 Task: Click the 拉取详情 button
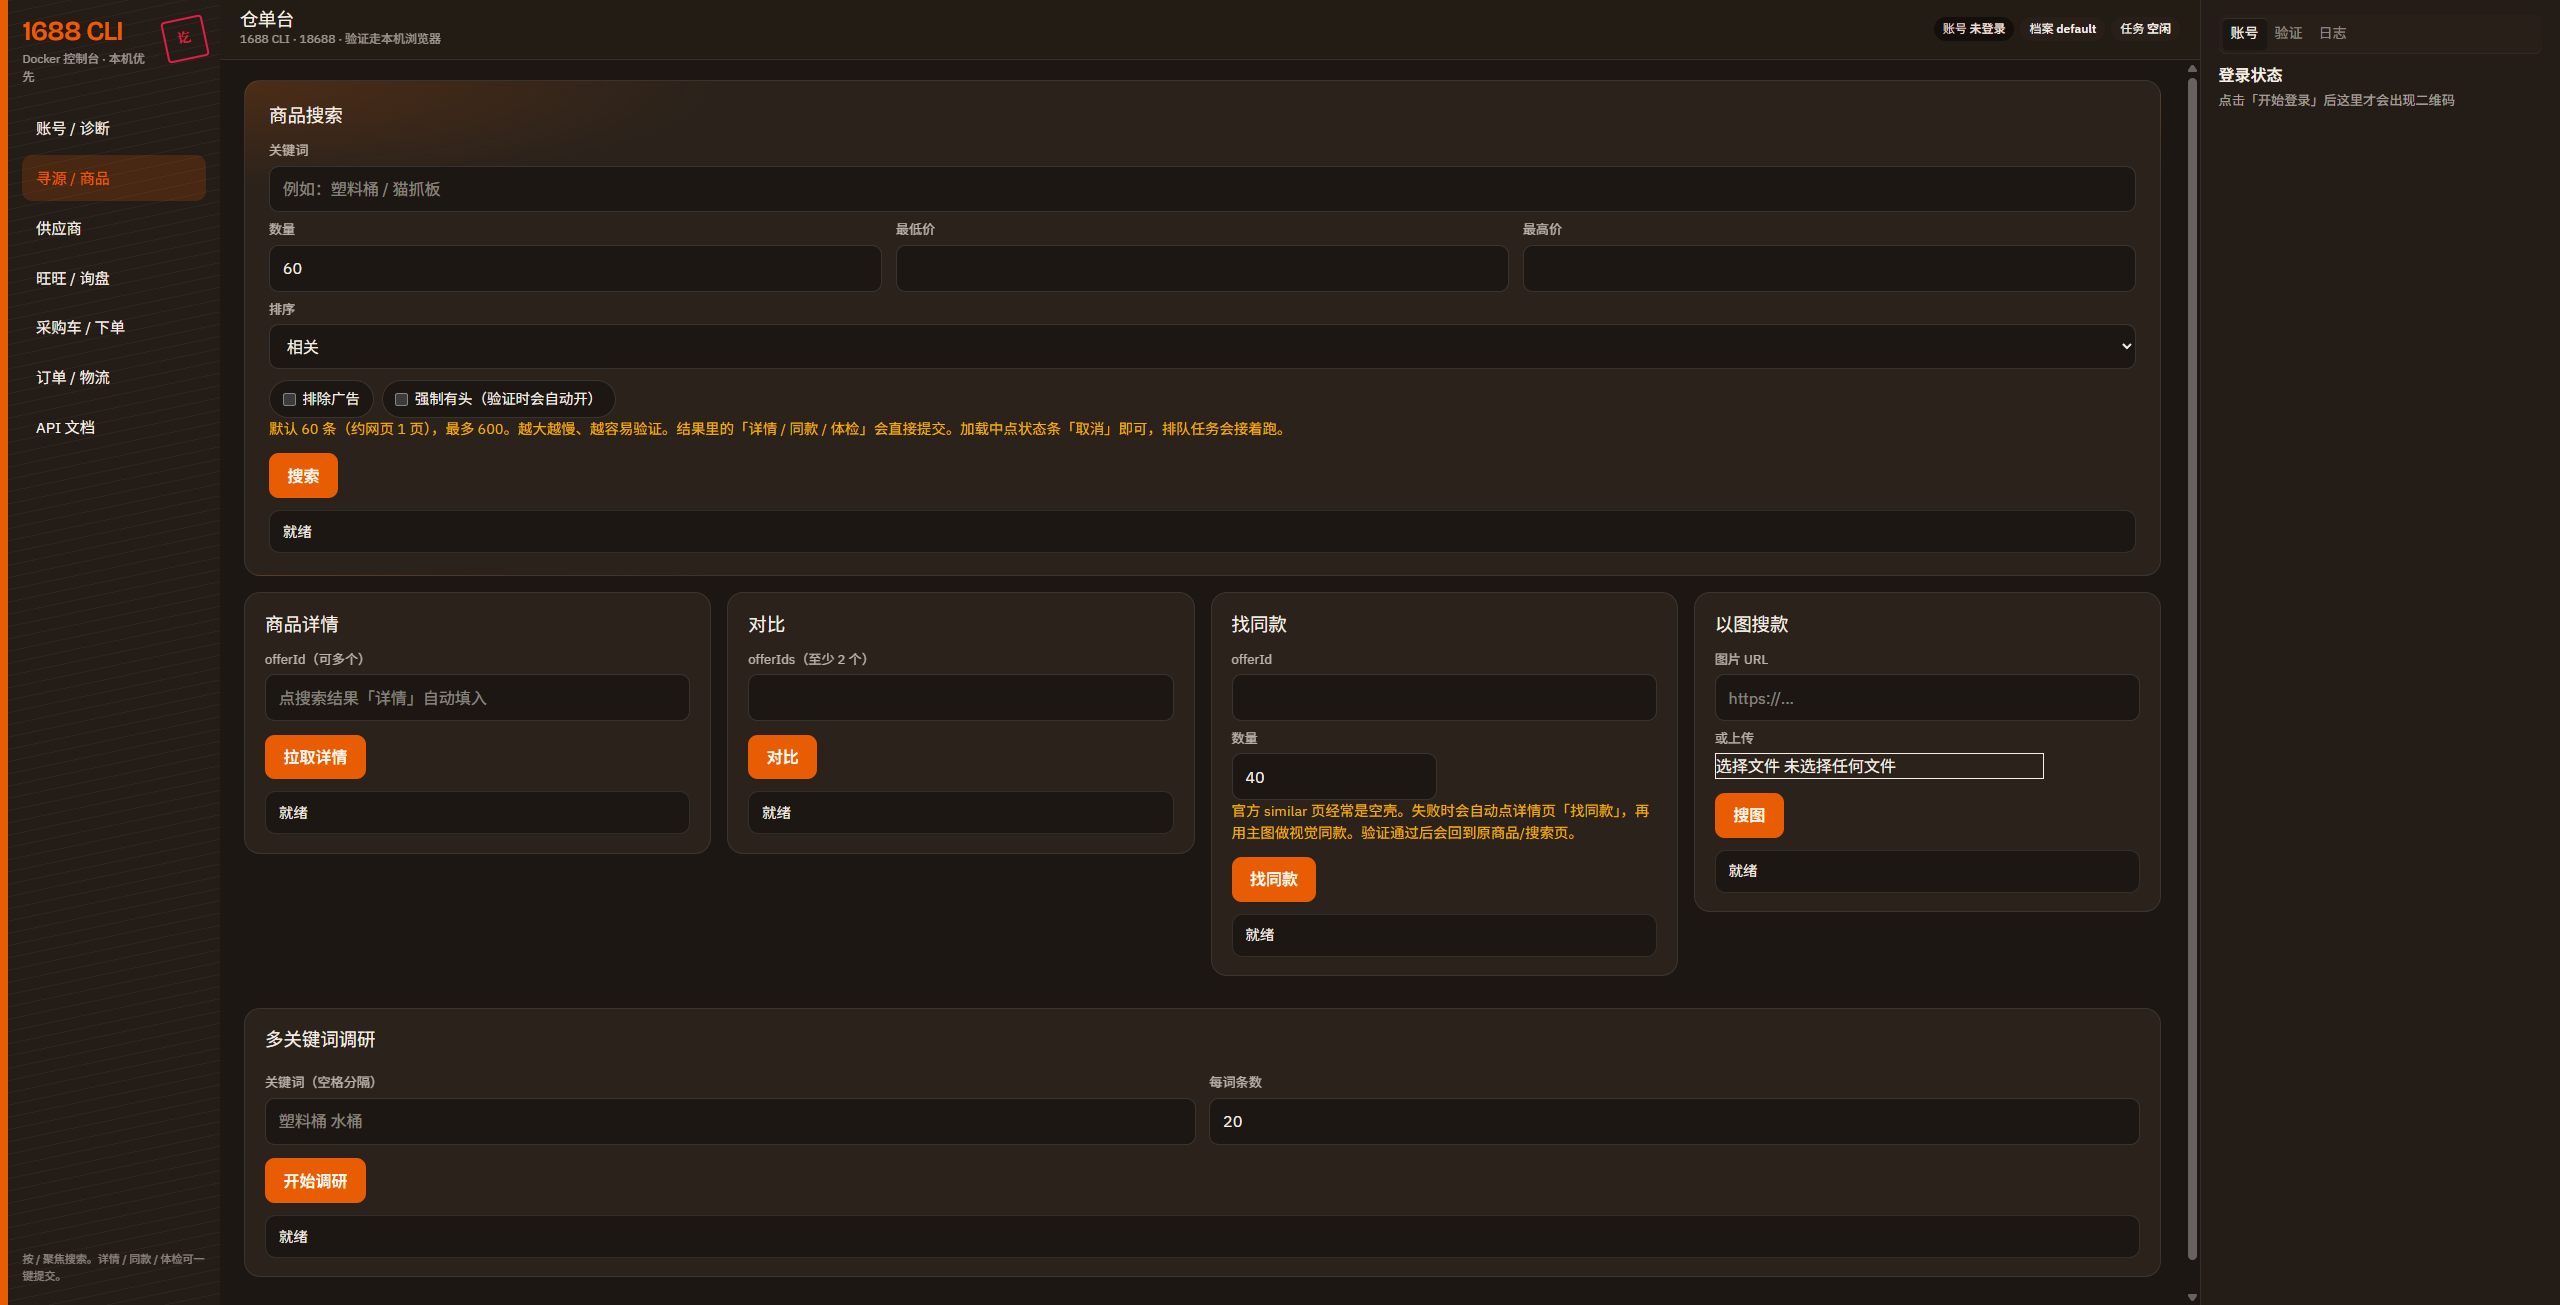(x=315, y=757)
